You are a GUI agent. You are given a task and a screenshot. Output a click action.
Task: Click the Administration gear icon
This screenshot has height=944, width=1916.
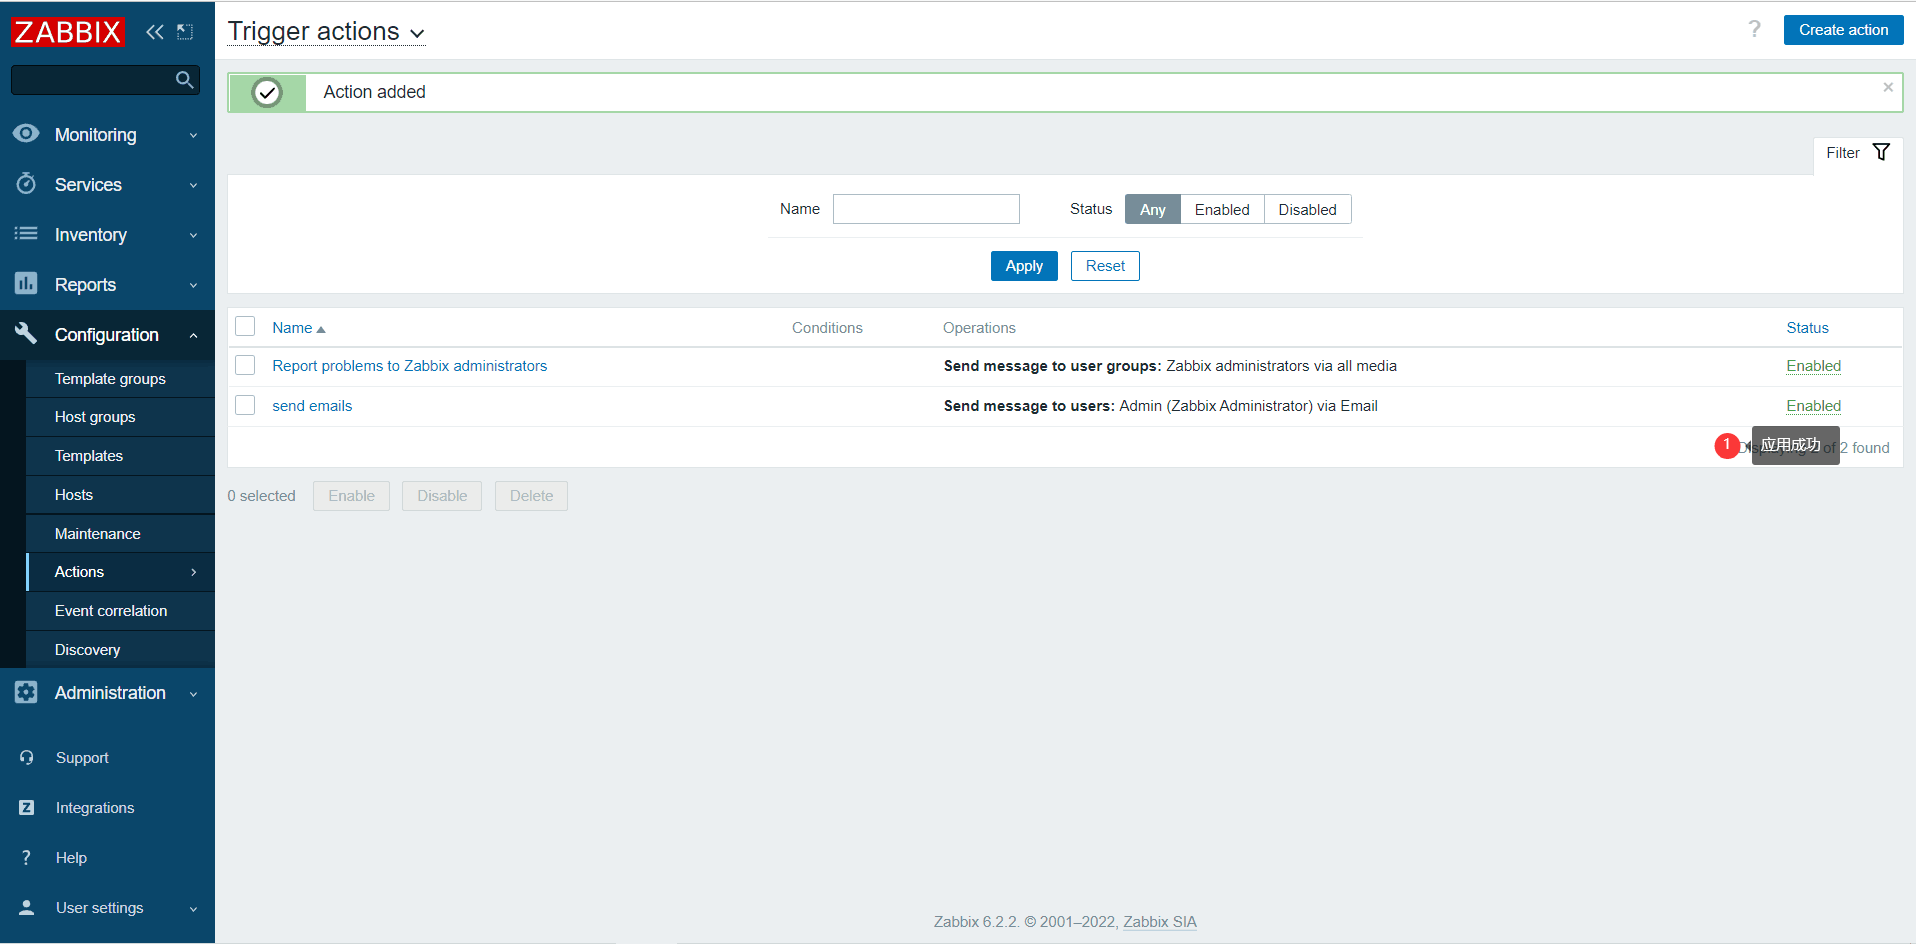[26, 692]
